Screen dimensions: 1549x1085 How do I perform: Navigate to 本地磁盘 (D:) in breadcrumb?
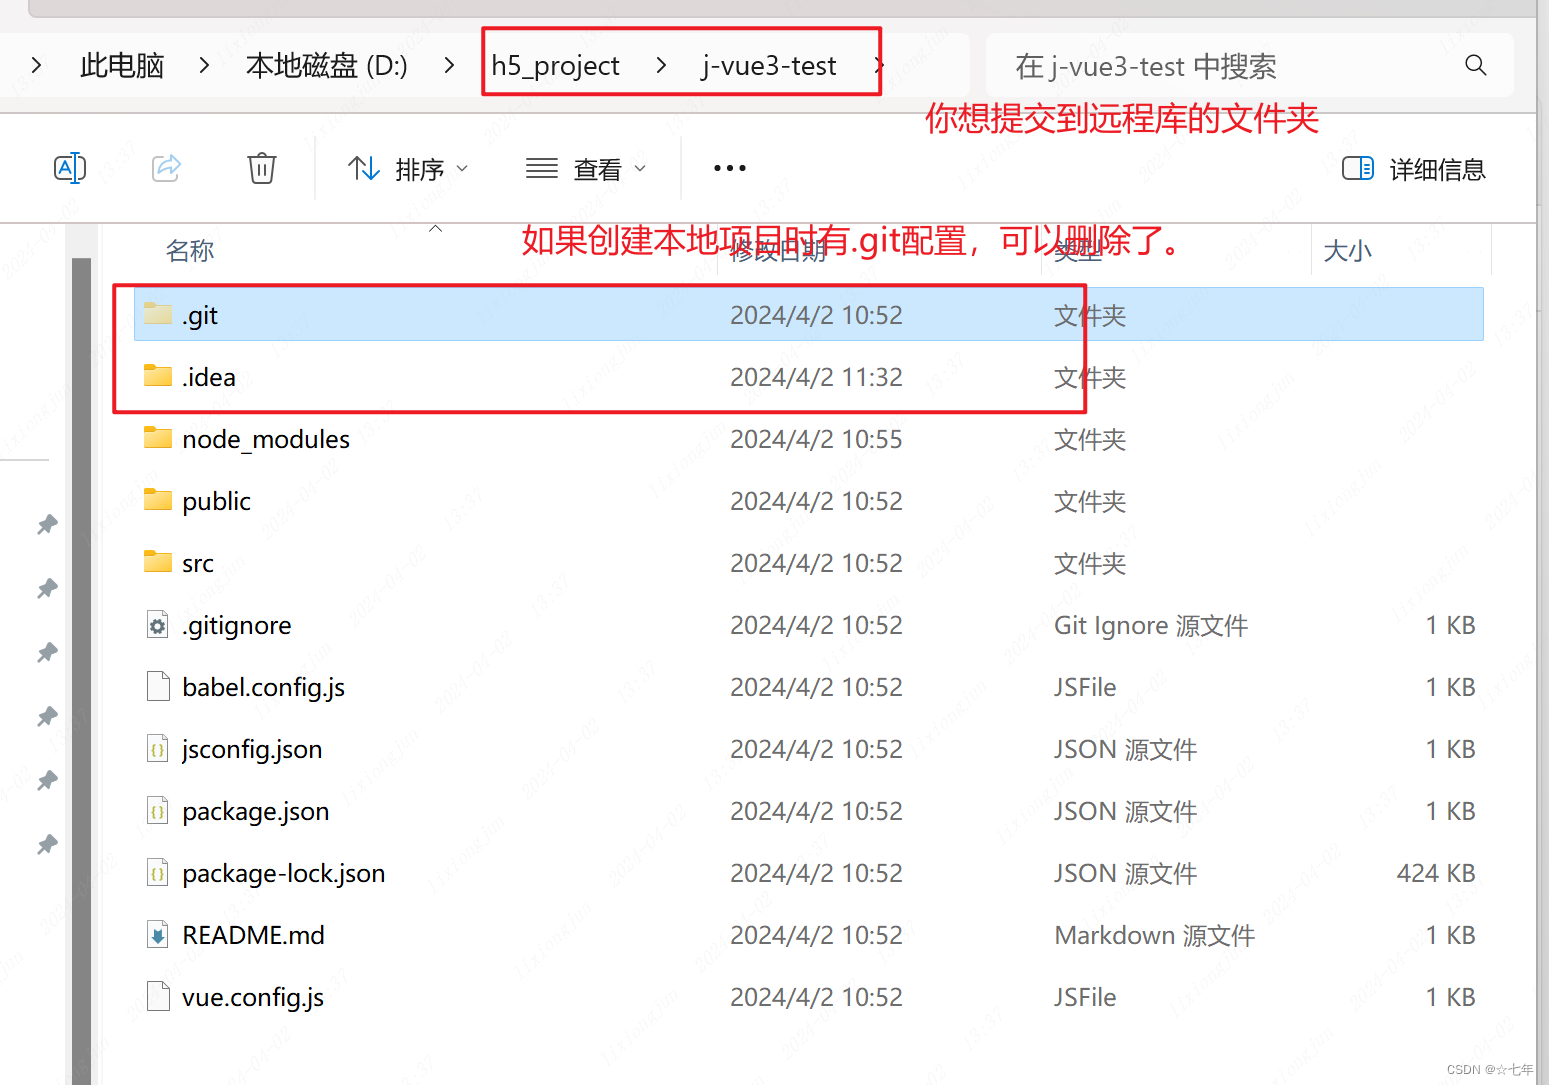point(327,66)
